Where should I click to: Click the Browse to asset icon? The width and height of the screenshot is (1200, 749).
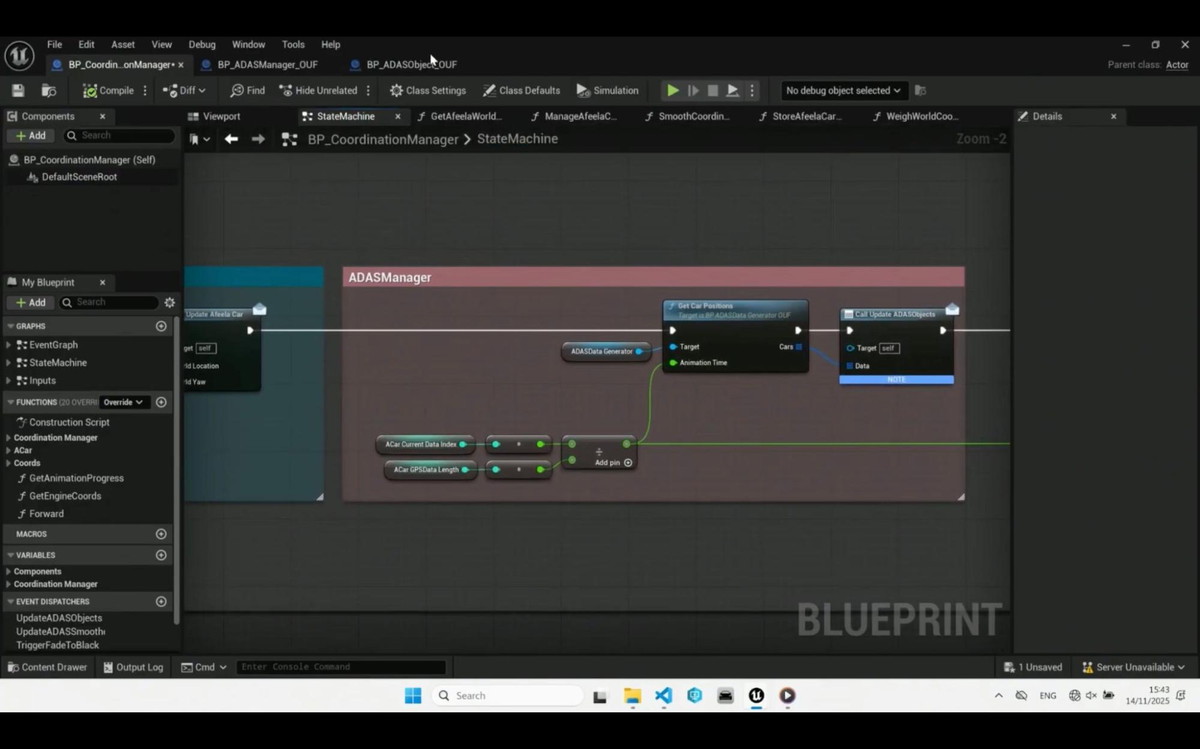(49, 90)
